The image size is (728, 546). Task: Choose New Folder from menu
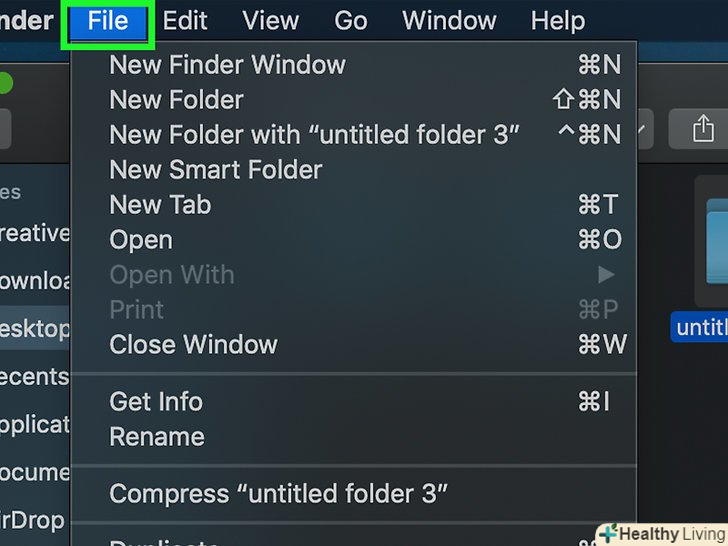(x=176, y=100)
